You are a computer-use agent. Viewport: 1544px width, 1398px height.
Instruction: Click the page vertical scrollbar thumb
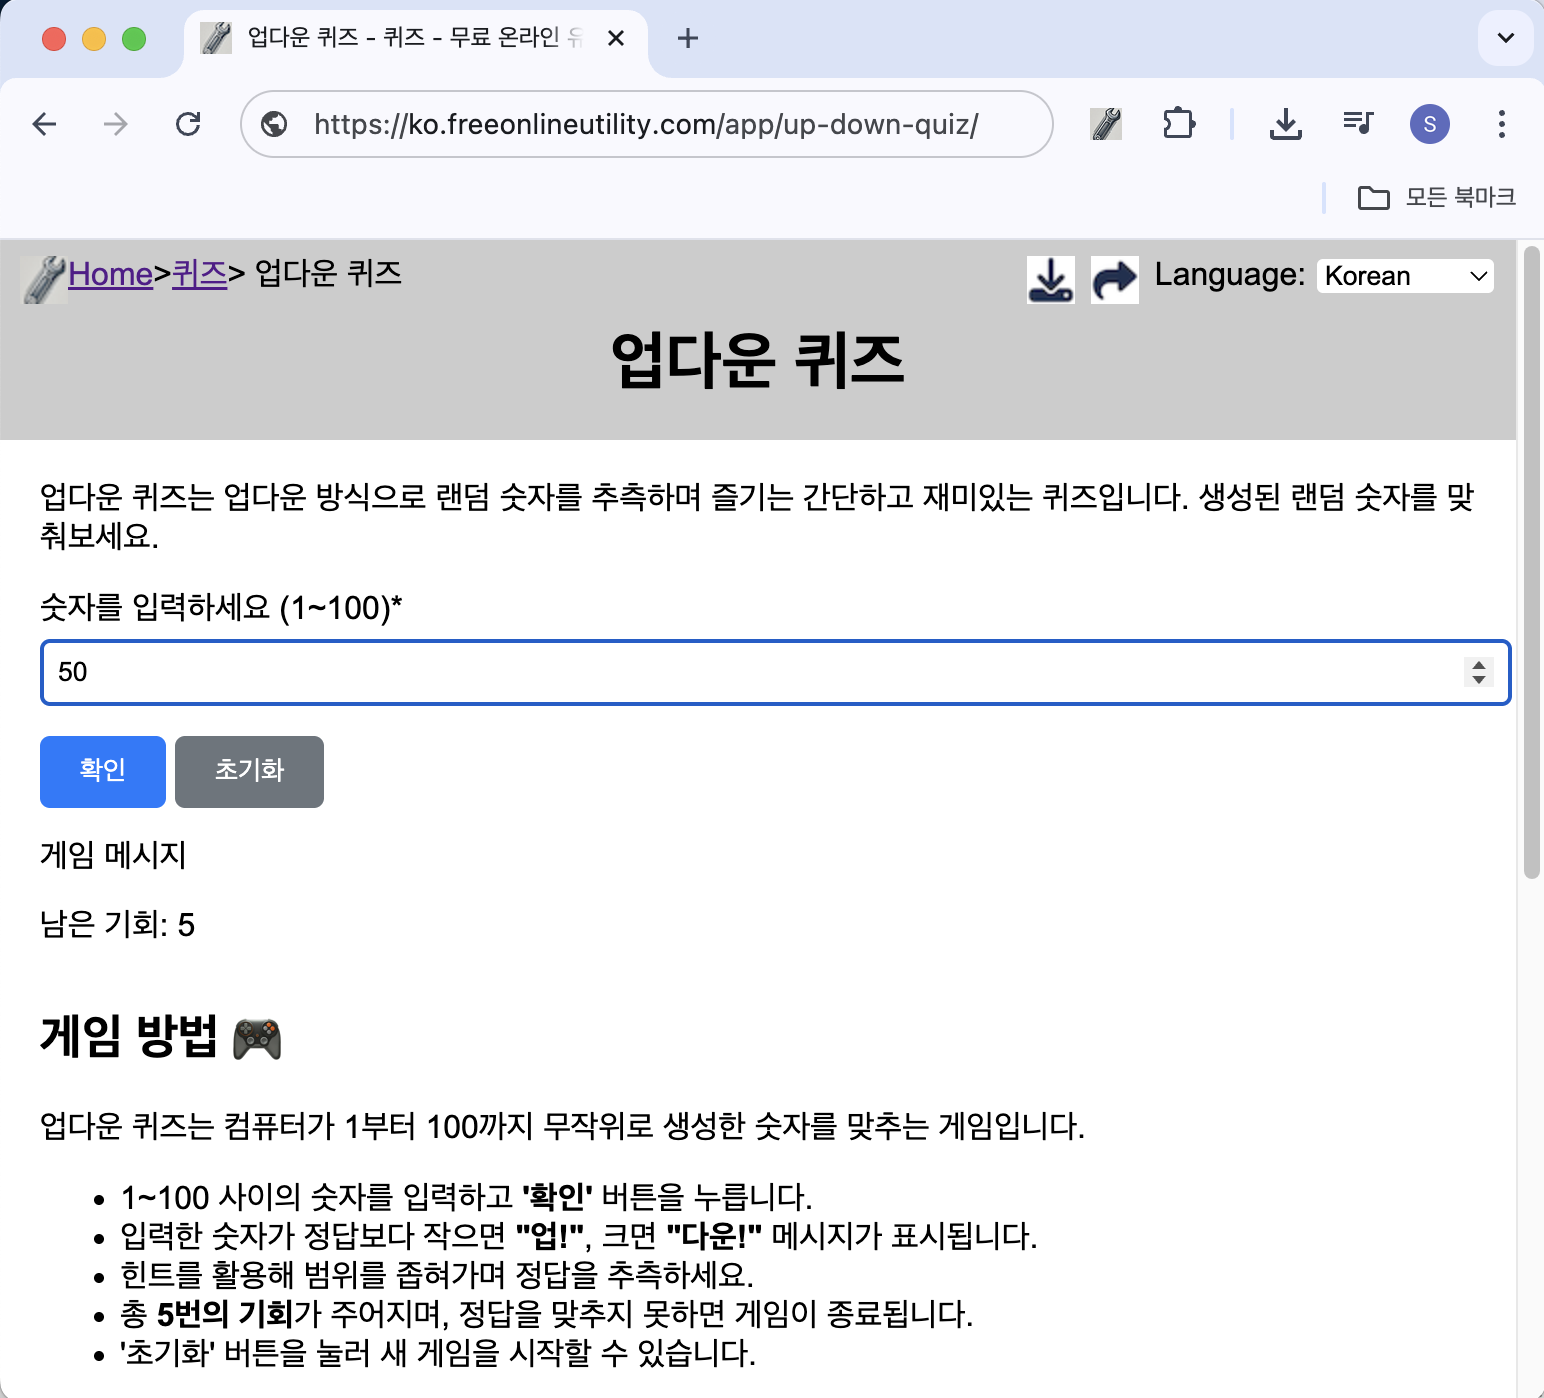[1531, 562]
